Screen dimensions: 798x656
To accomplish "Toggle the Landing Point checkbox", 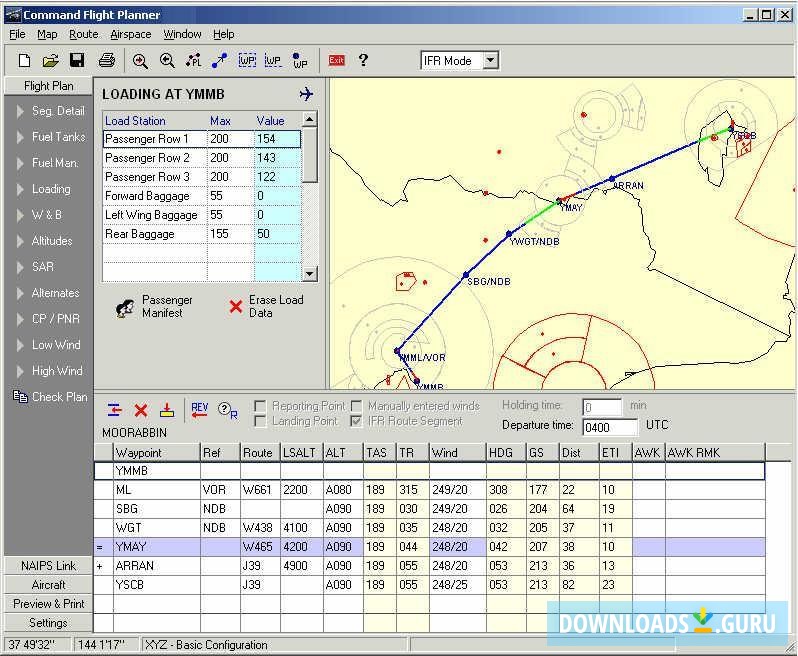I will pos(260,421).
